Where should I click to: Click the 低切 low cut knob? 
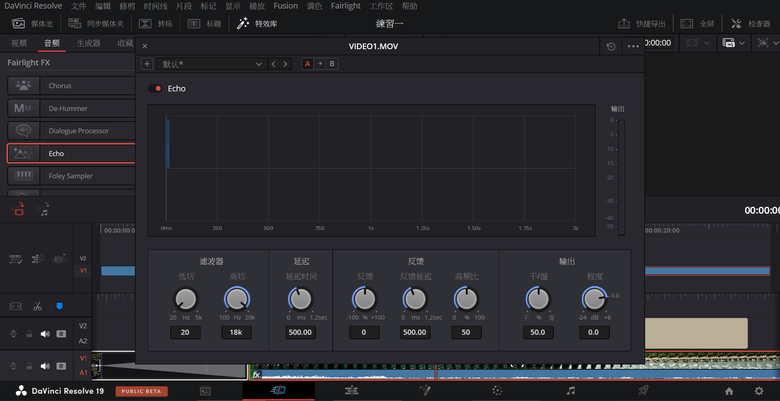click(185, 300)
